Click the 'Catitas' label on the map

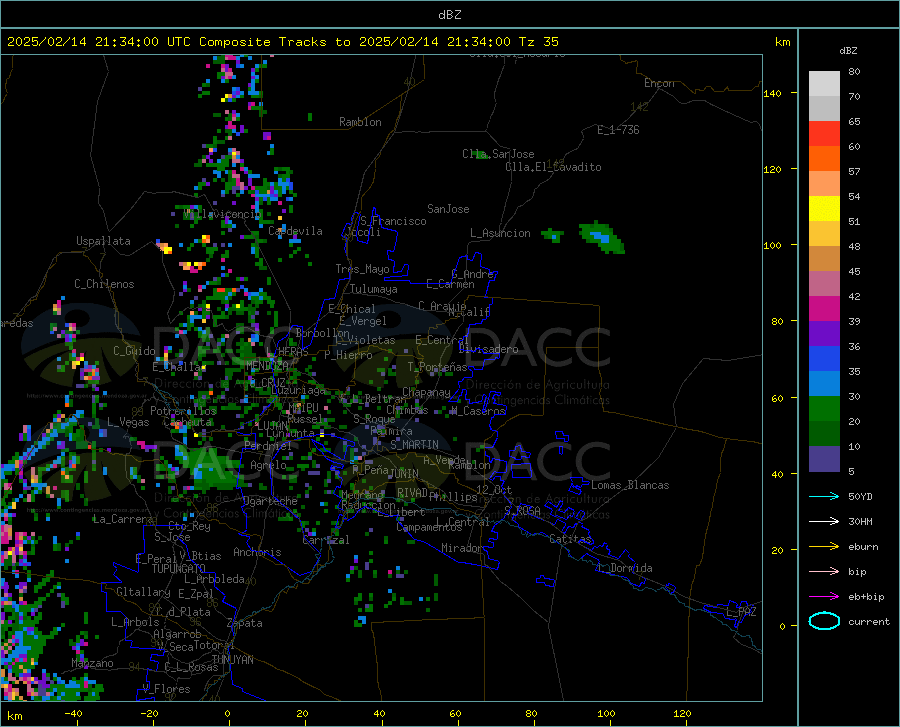571,539
